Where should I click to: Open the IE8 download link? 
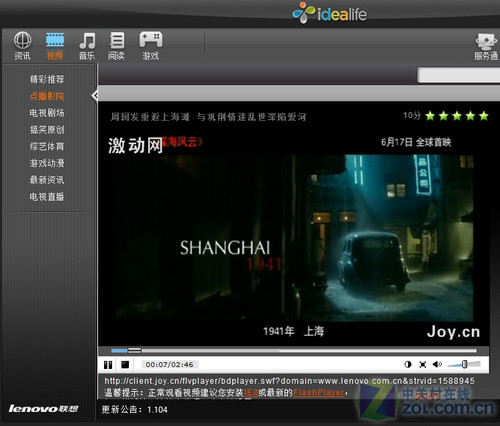[x=251, y=393]
